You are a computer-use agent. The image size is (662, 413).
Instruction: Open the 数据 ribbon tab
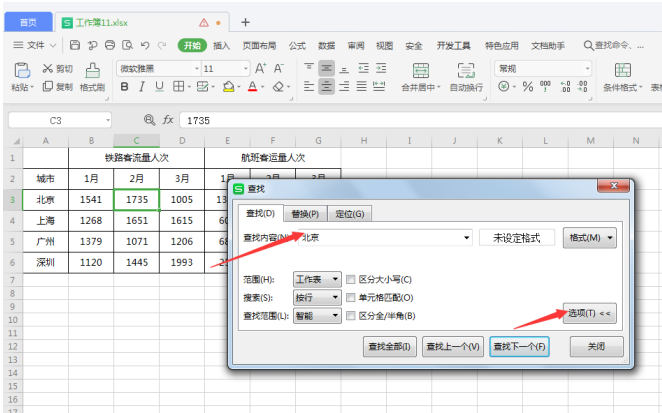tap(326, 46)
